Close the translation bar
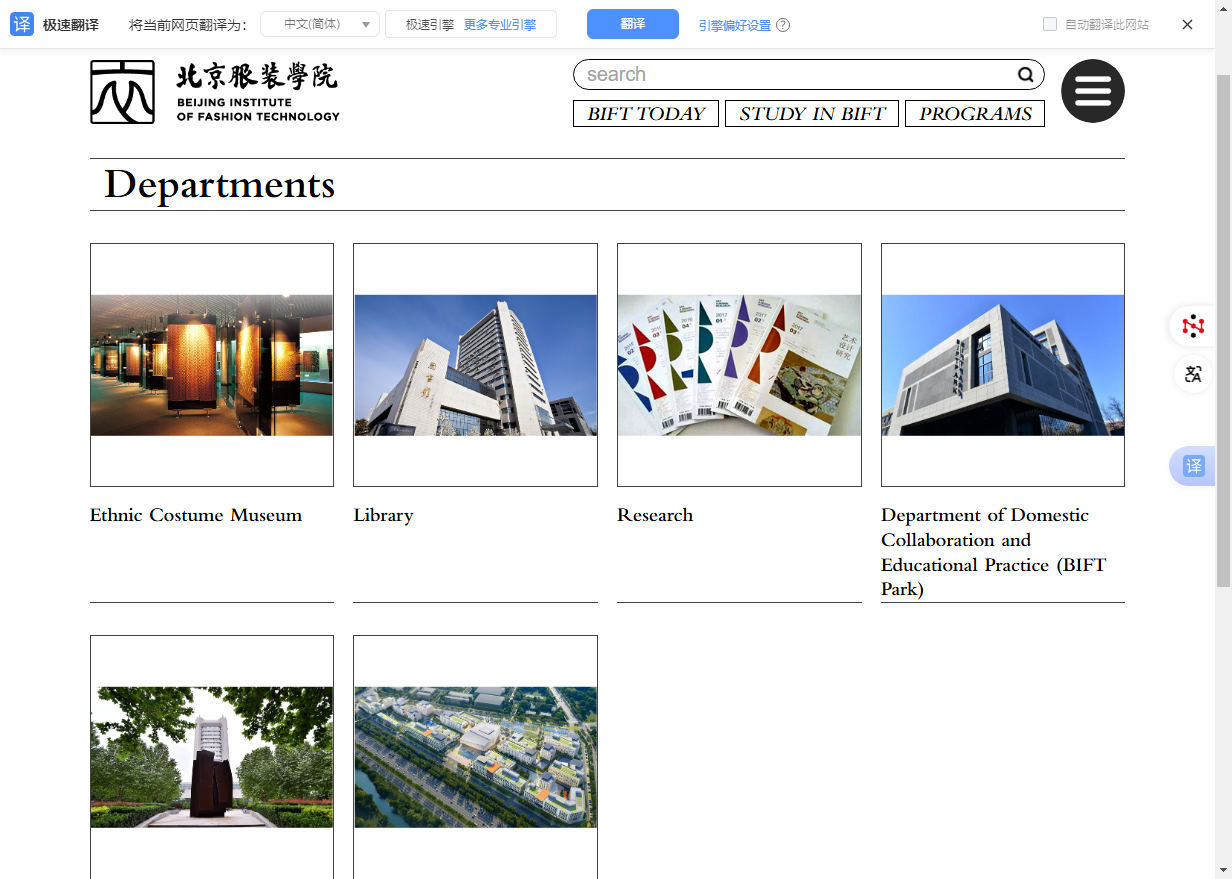The image size is (1232, 879). 1187,24
